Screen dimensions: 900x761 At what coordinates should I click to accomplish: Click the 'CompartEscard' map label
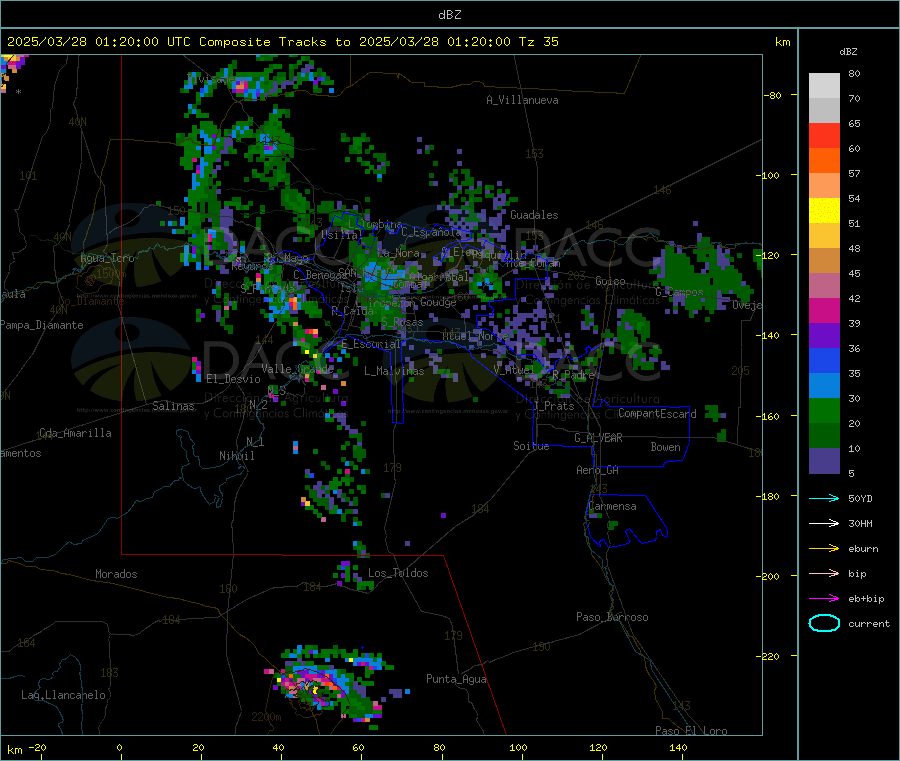pyautogui.click(x=657, y=414)
